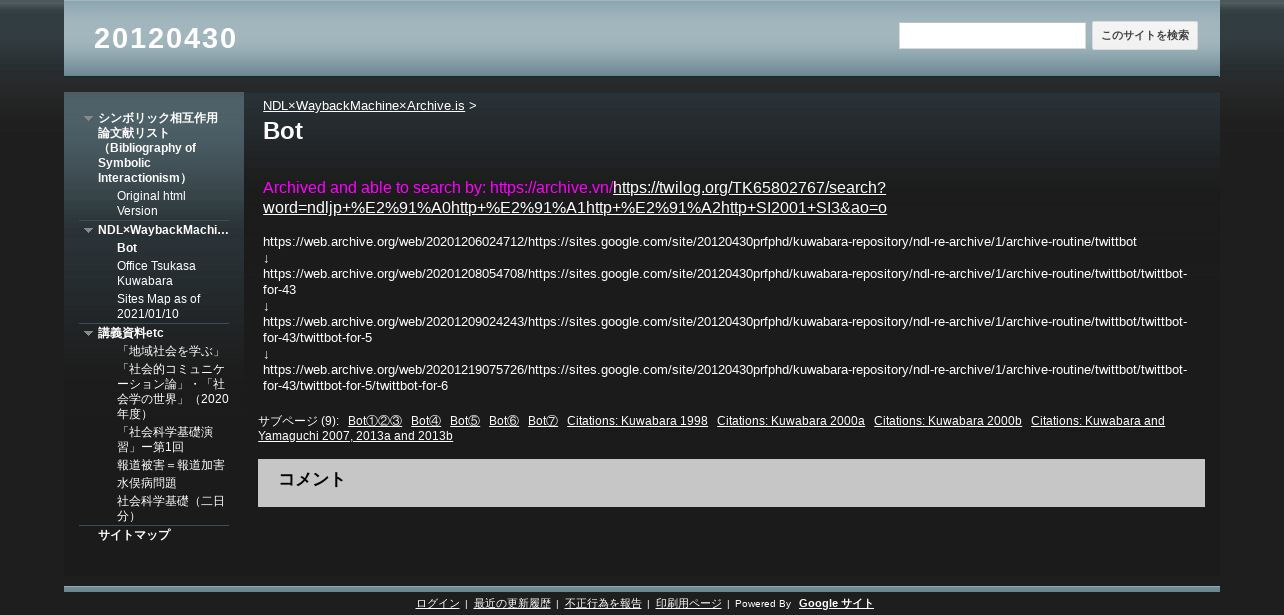Open 社会科学基礎（二日分） page
This screenshot has height=615, width=1284.
(171, 509)
